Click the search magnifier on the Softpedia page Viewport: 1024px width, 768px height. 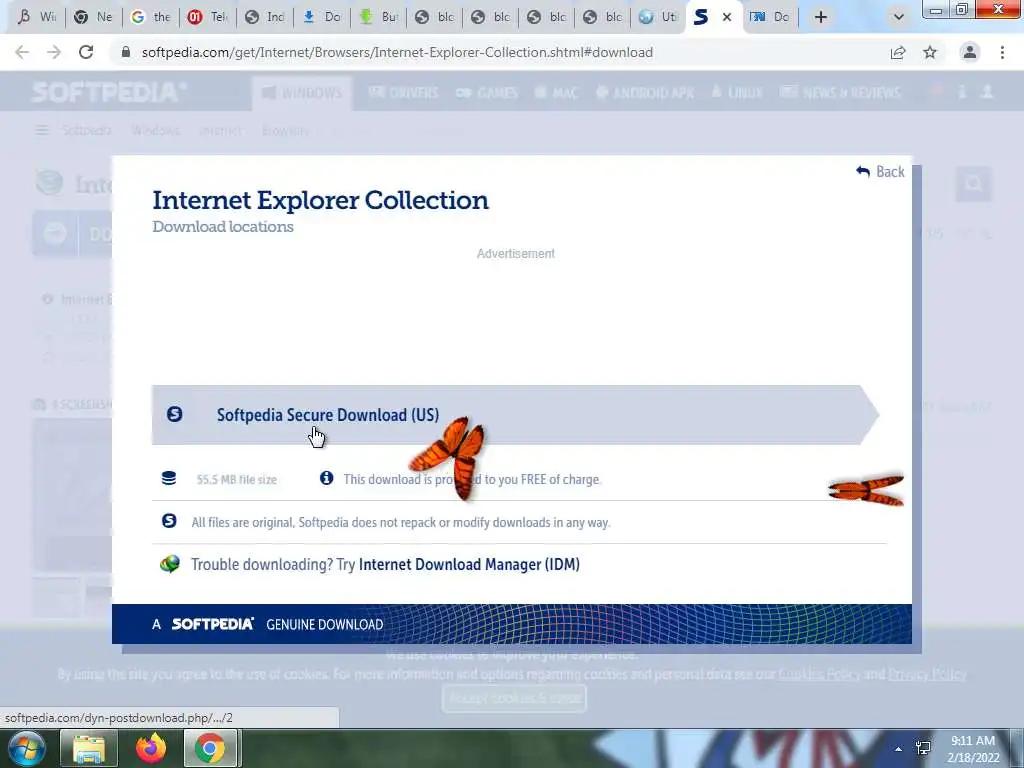point(974,184)
